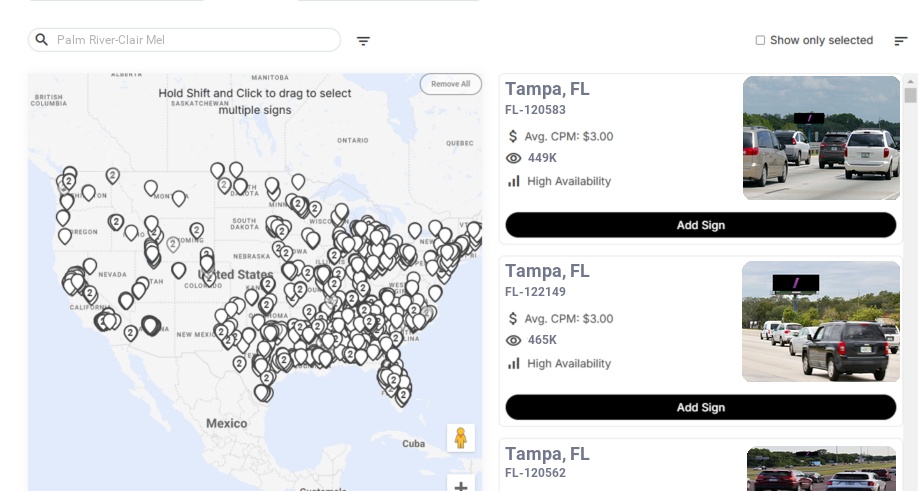Enable Show only selected checkbox

[x=760, y=41]
